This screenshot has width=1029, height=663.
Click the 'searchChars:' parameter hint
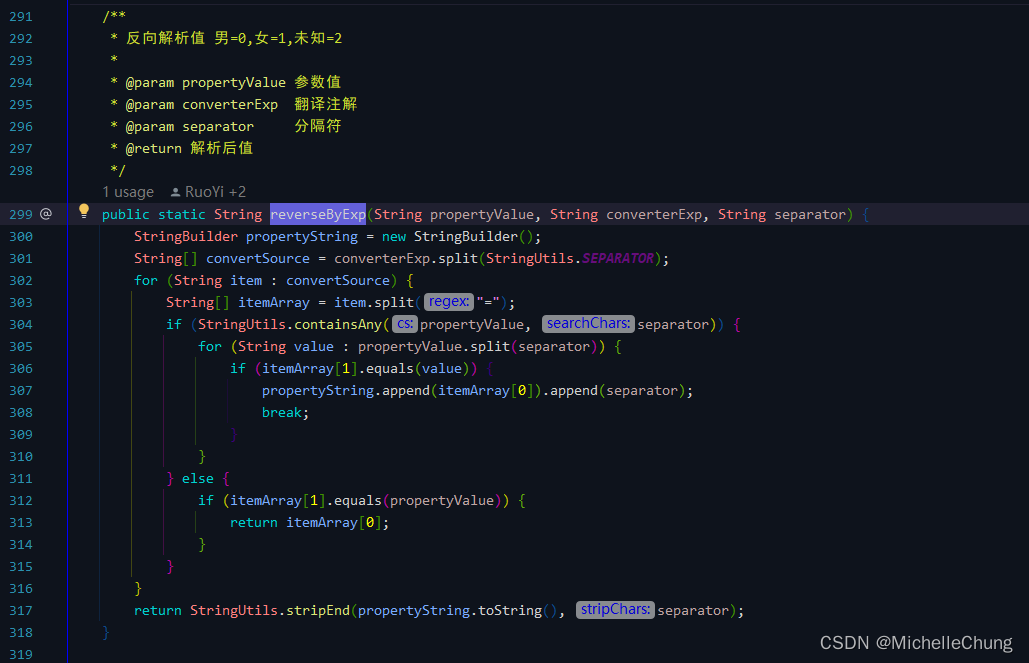coord(588,324)
